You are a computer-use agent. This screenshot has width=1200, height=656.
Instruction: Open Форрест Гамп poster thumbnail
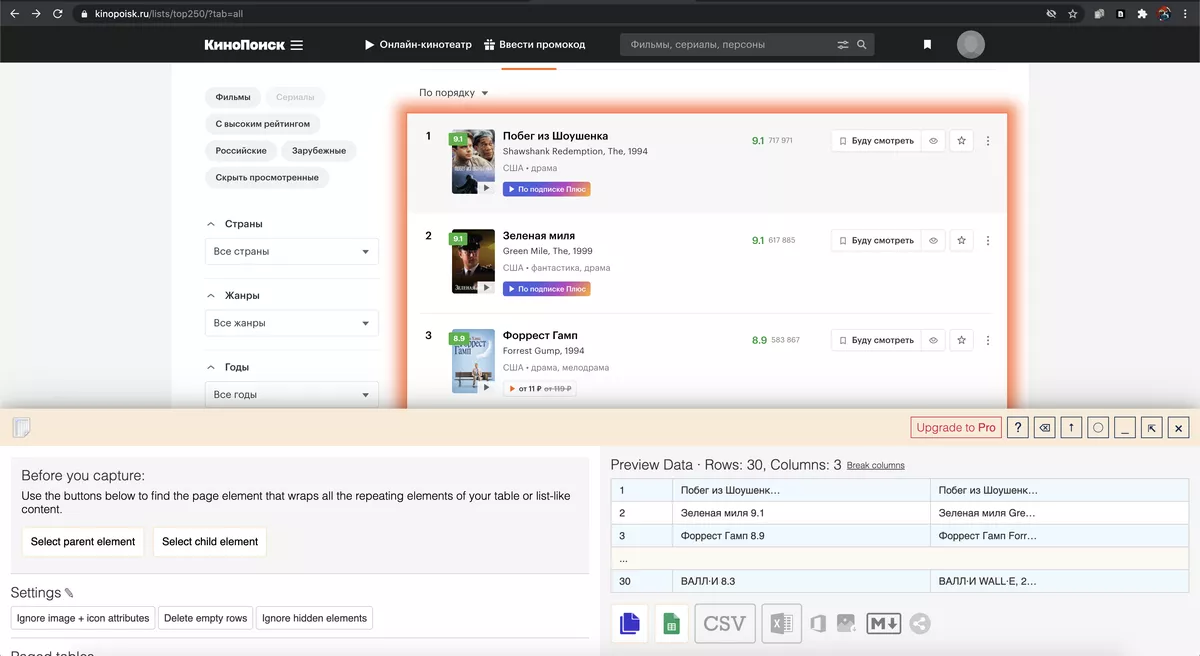[473, 362]
